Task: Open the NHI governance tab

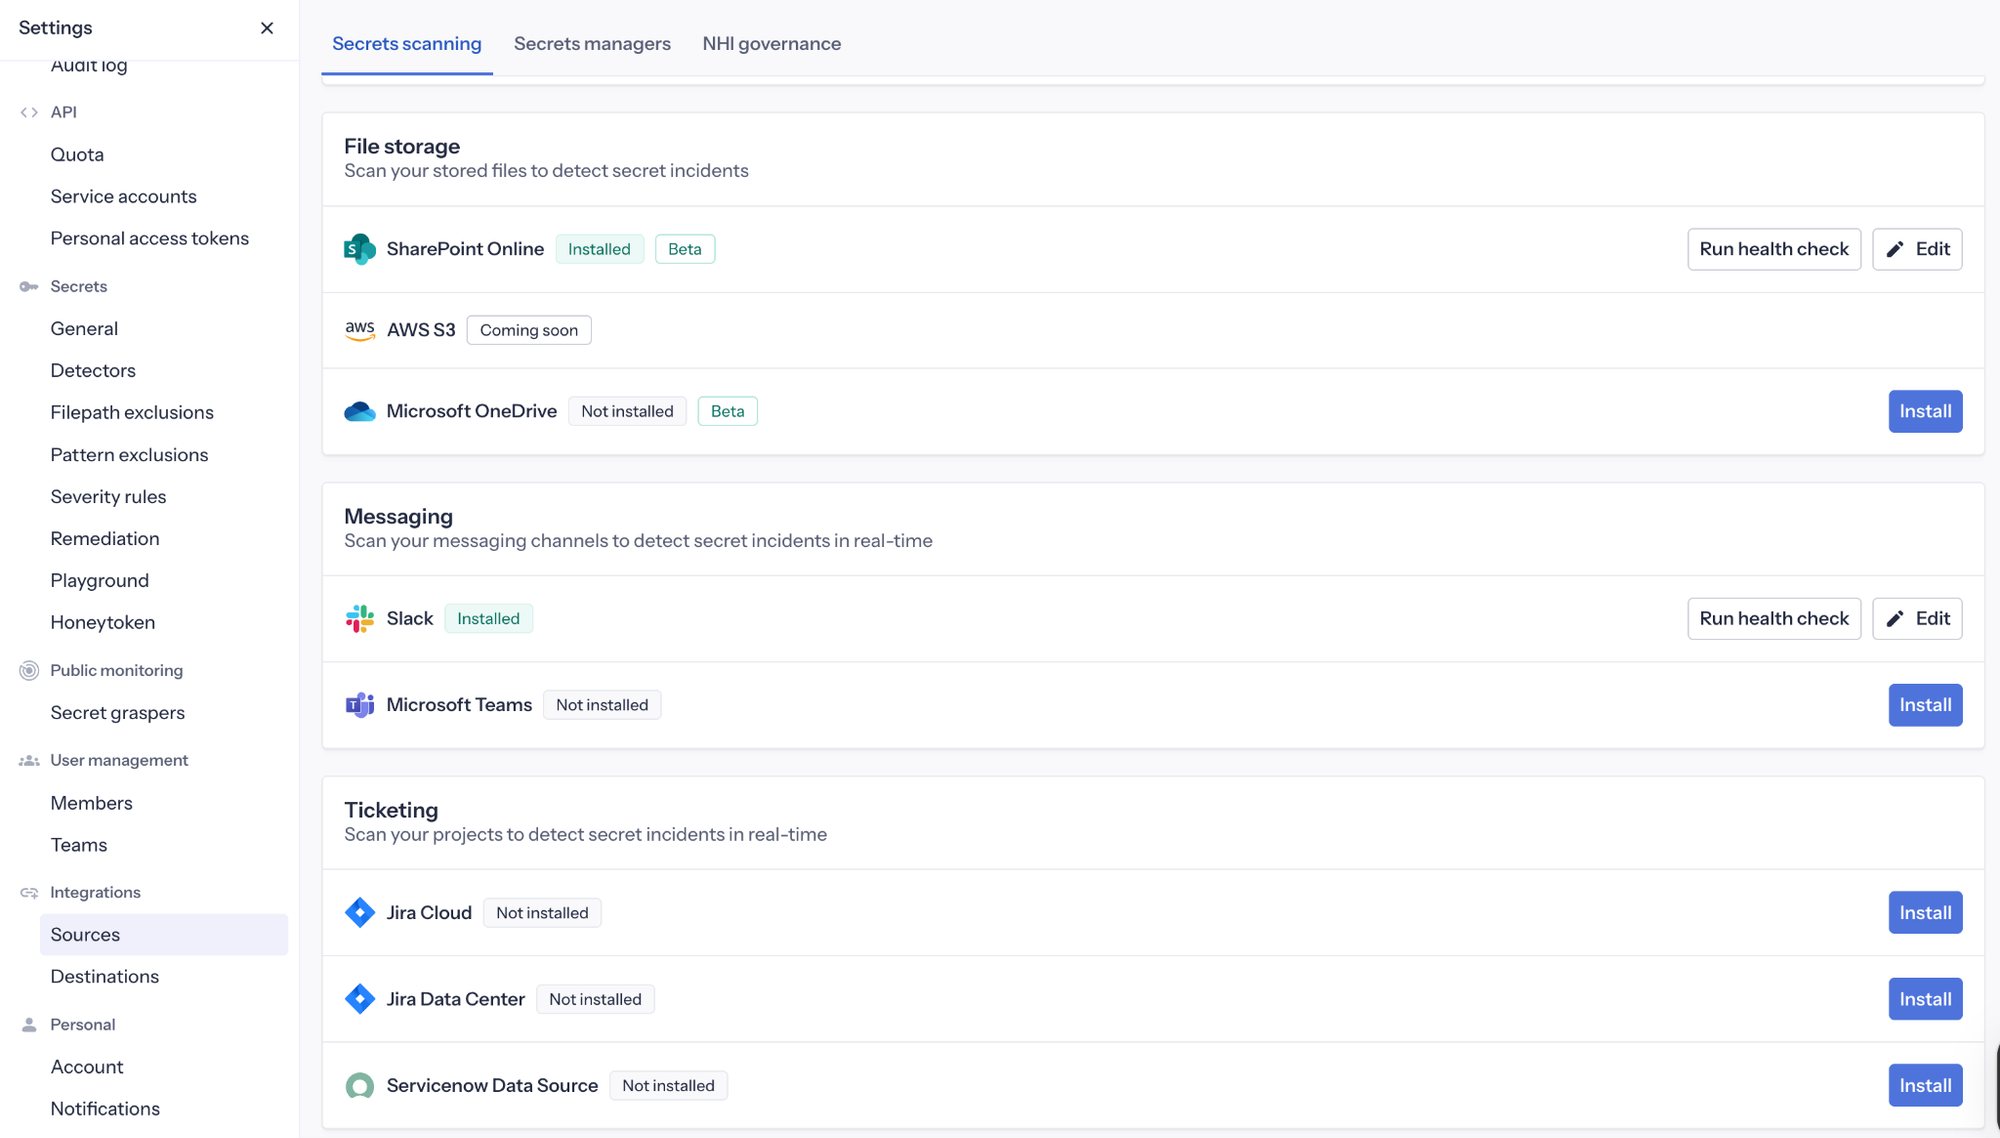Action: 771,44
